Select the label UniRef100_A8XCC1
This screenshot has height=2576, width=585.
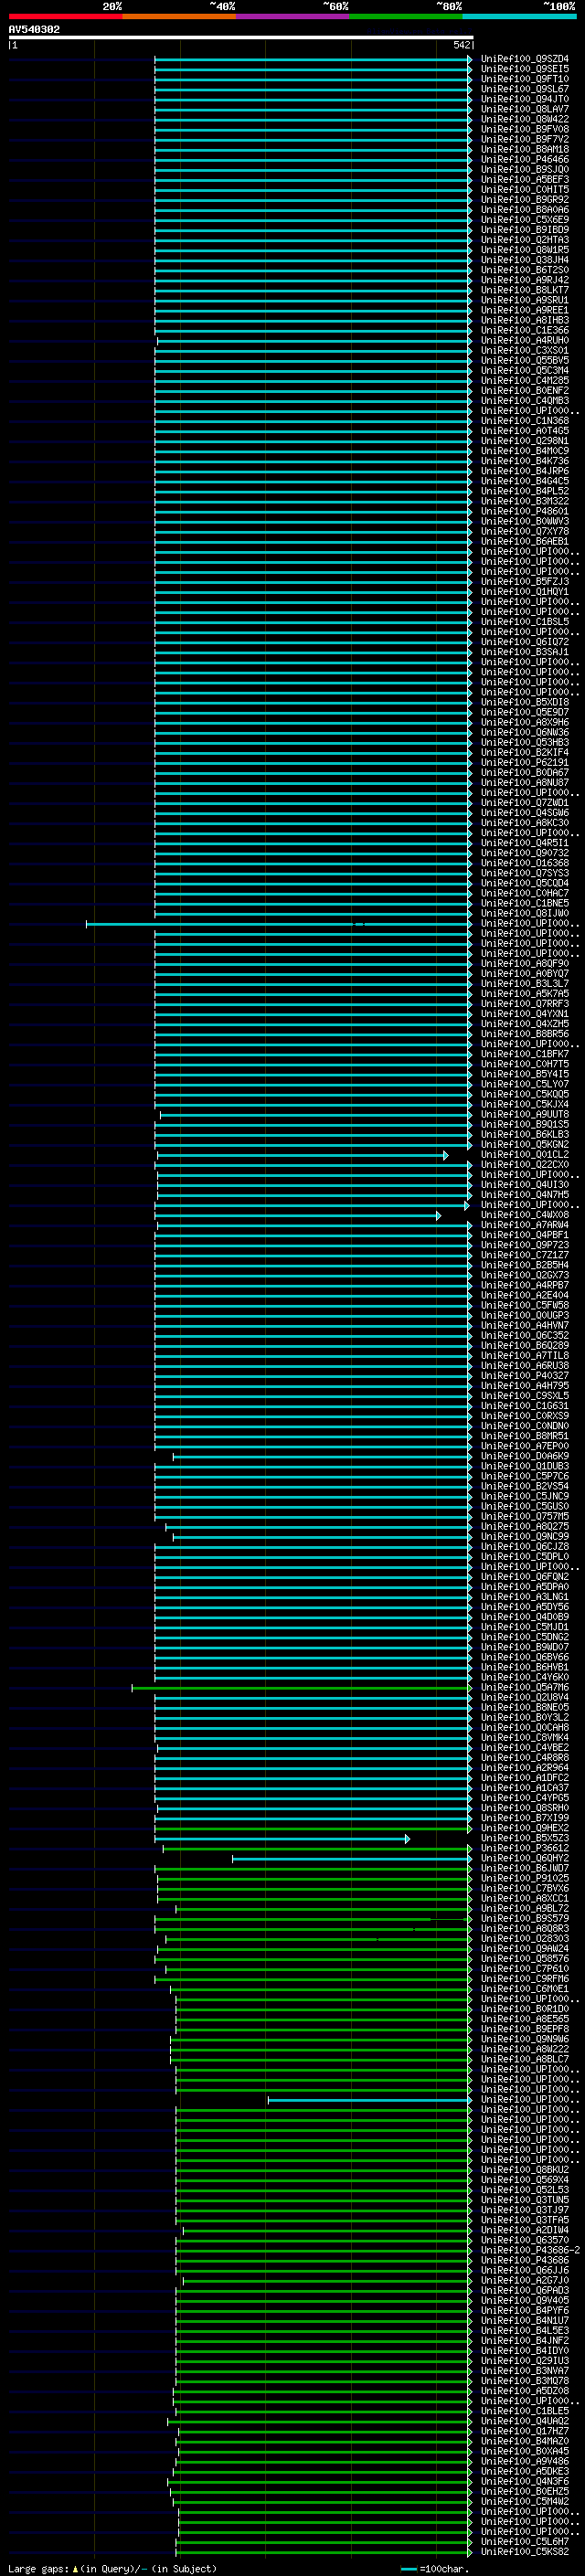point(525,1899)
